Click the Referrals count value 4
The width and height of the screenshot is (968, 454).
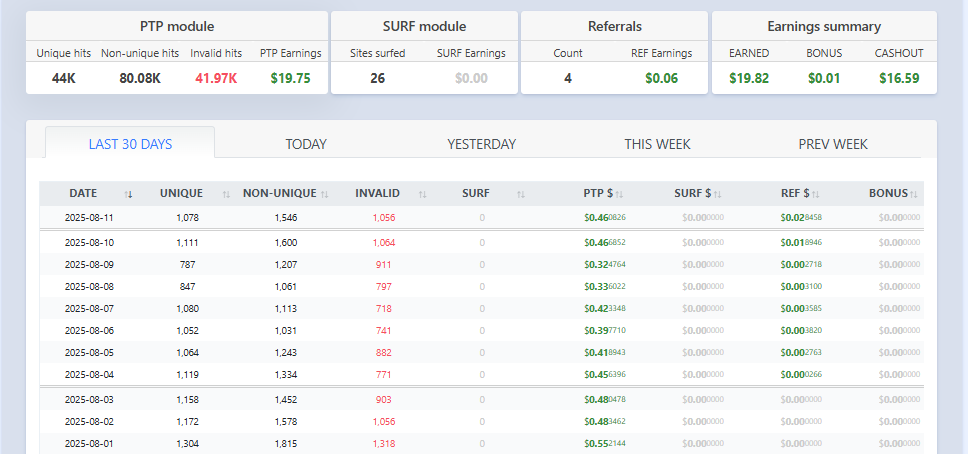[567, 78]
